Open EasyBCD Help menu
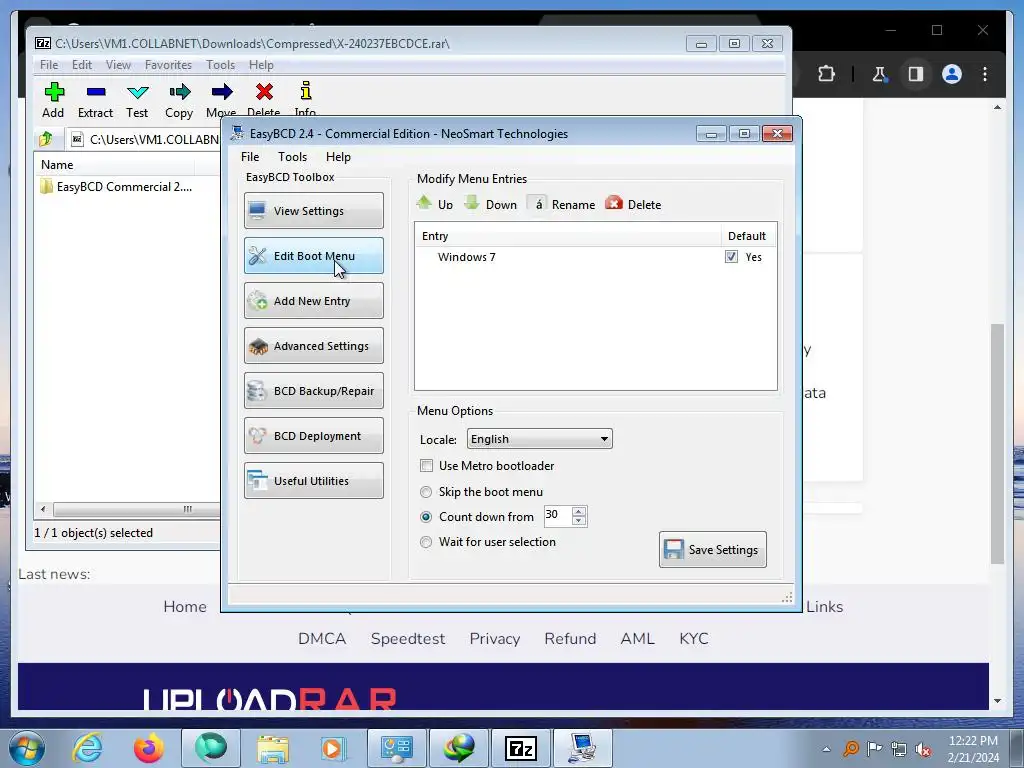The image size is (1024, 768). pyautogui.click(x=338, y=157)
